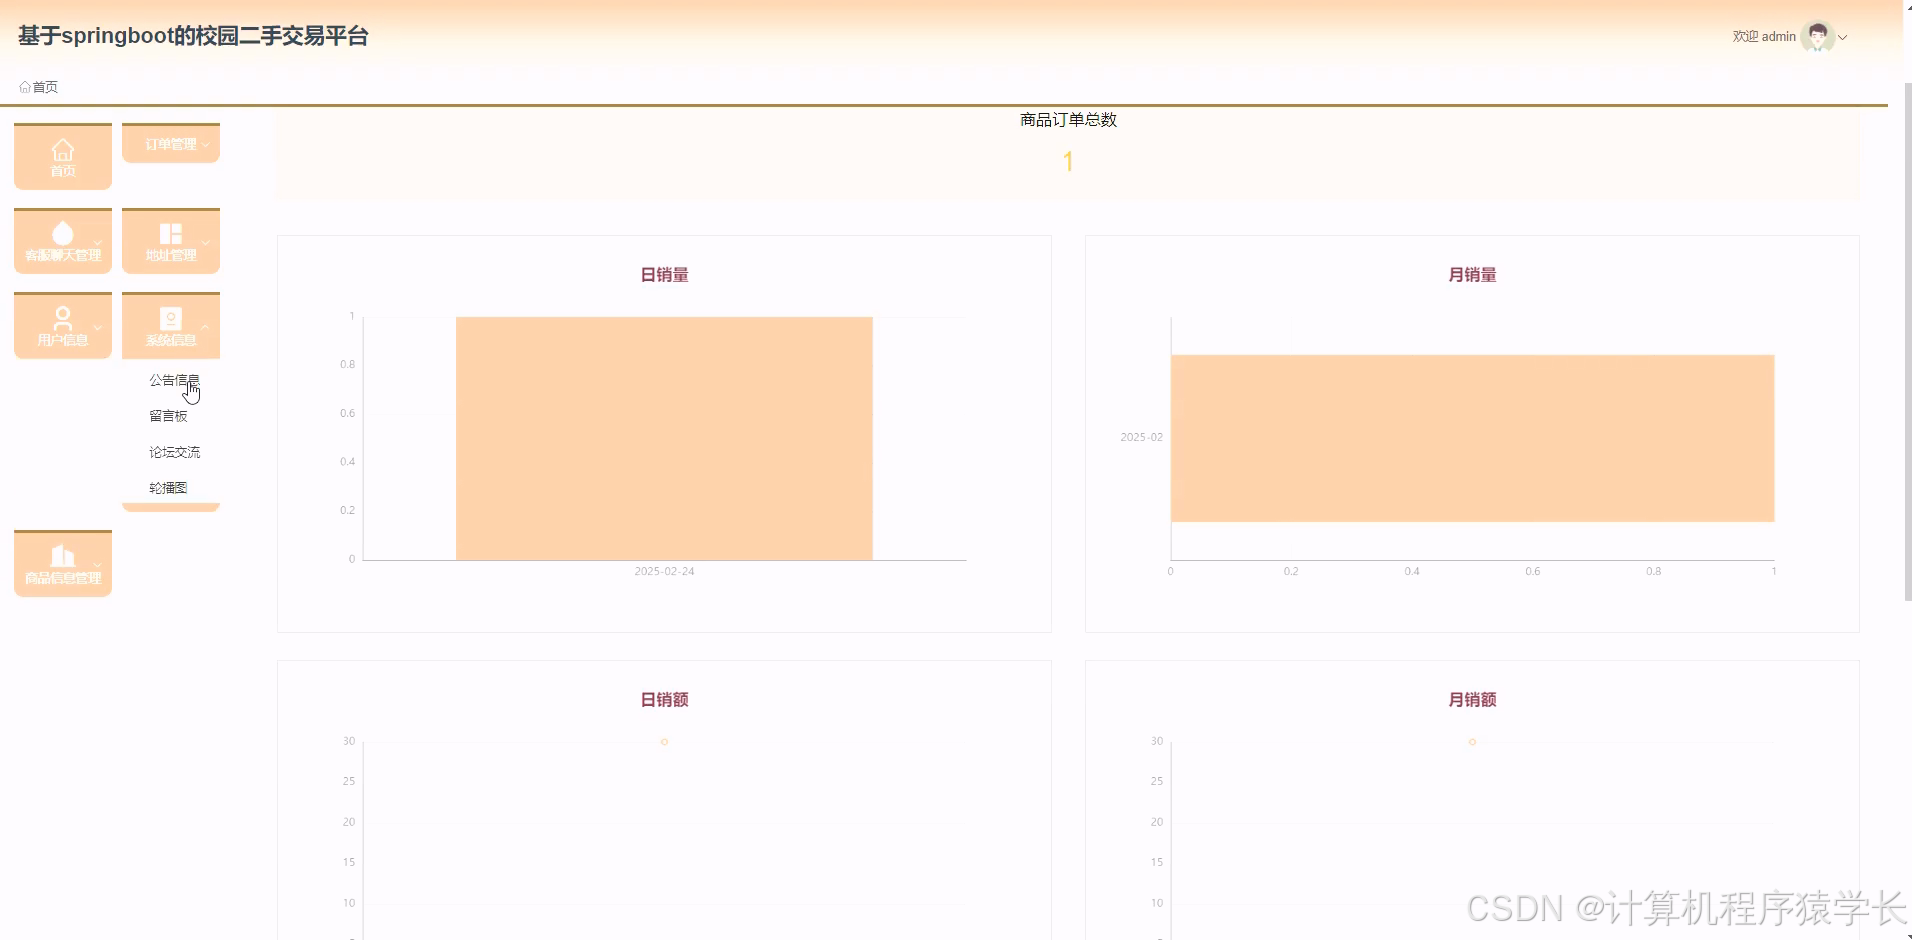Open the 论坛交流 submenu item
Image resolution: width=1912 pixels, height=940 pixels.
click(x=174, y=452)
